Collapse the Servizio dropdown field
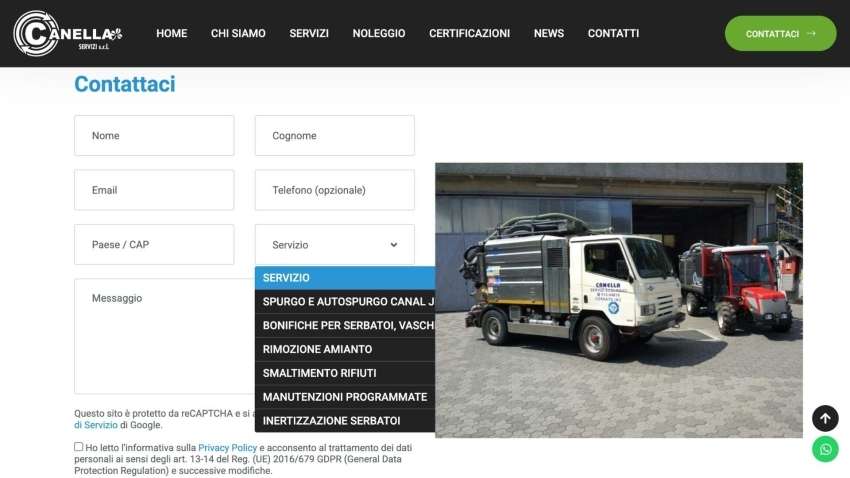850x478 pixels. (334, 245)
